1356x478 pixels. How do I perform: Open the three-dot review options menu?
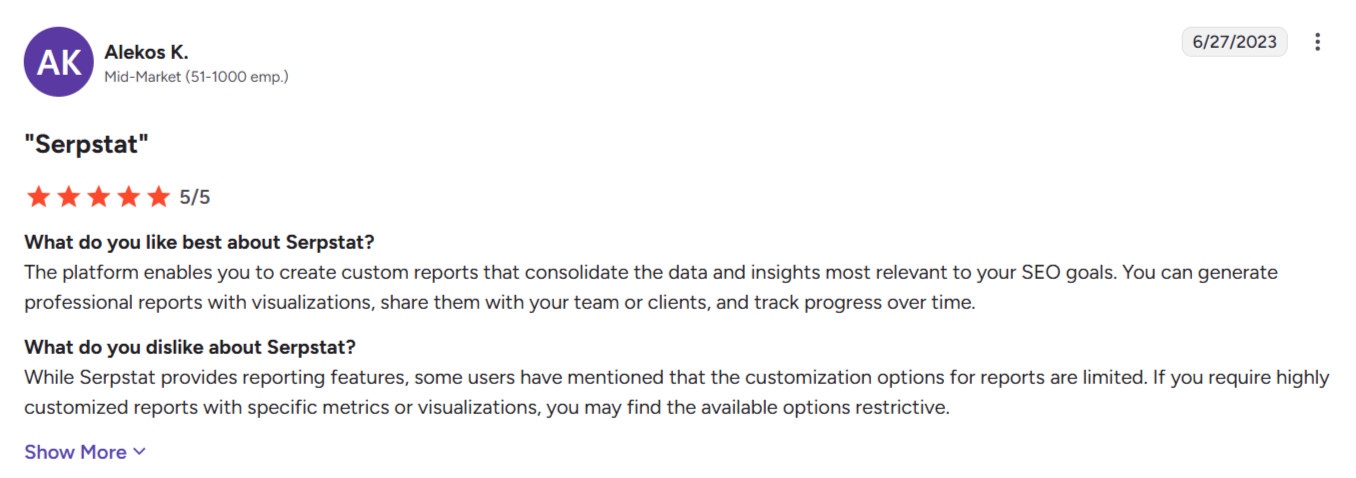(x=1317, y=42)
